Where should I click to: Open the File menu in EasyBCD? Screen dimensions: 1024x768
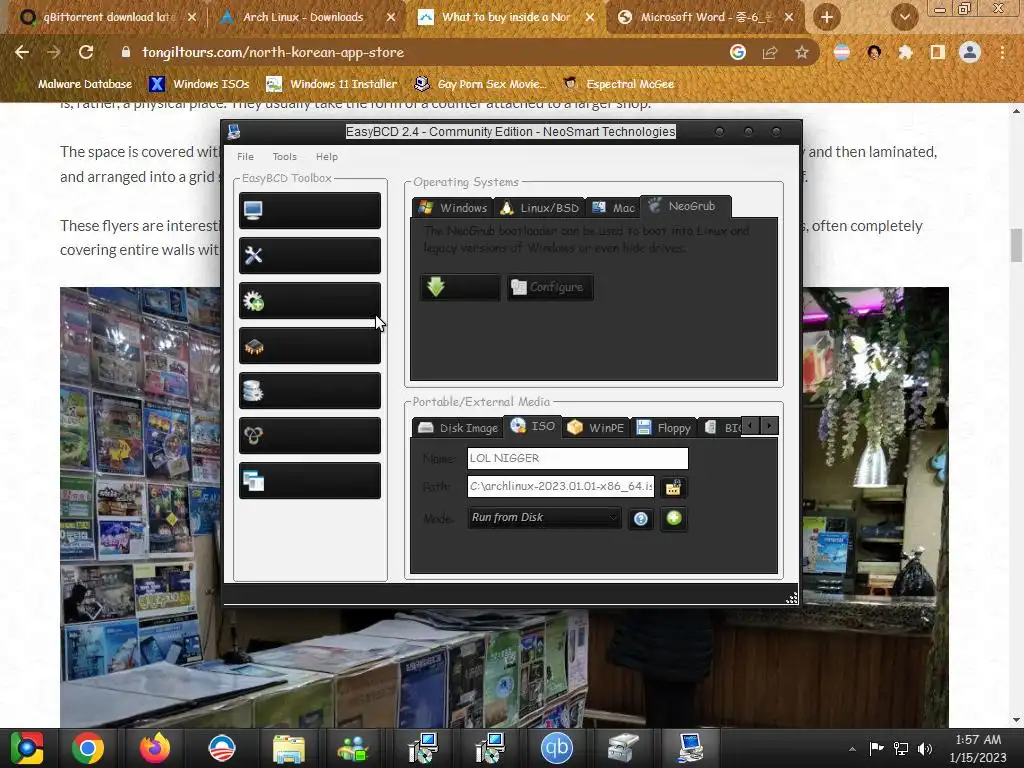tap(246, 157)
